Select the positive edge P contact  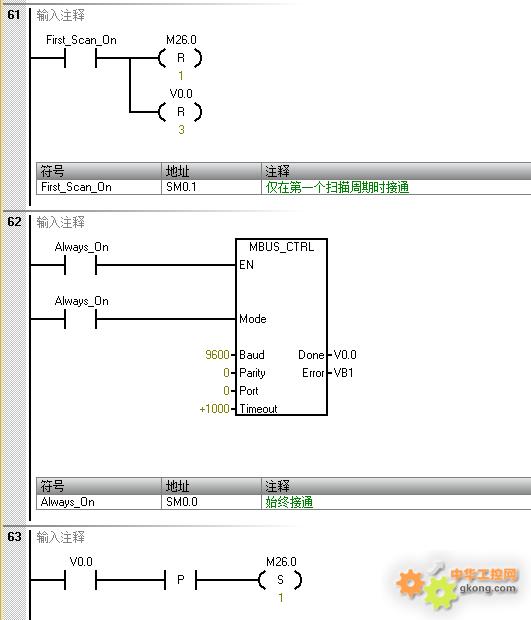click(x=181, y=580)
